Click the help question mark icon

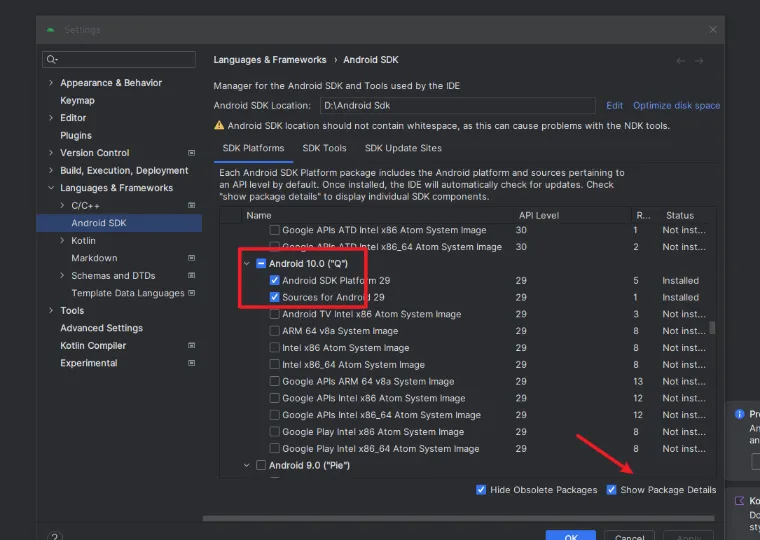[x=55, y=536]
